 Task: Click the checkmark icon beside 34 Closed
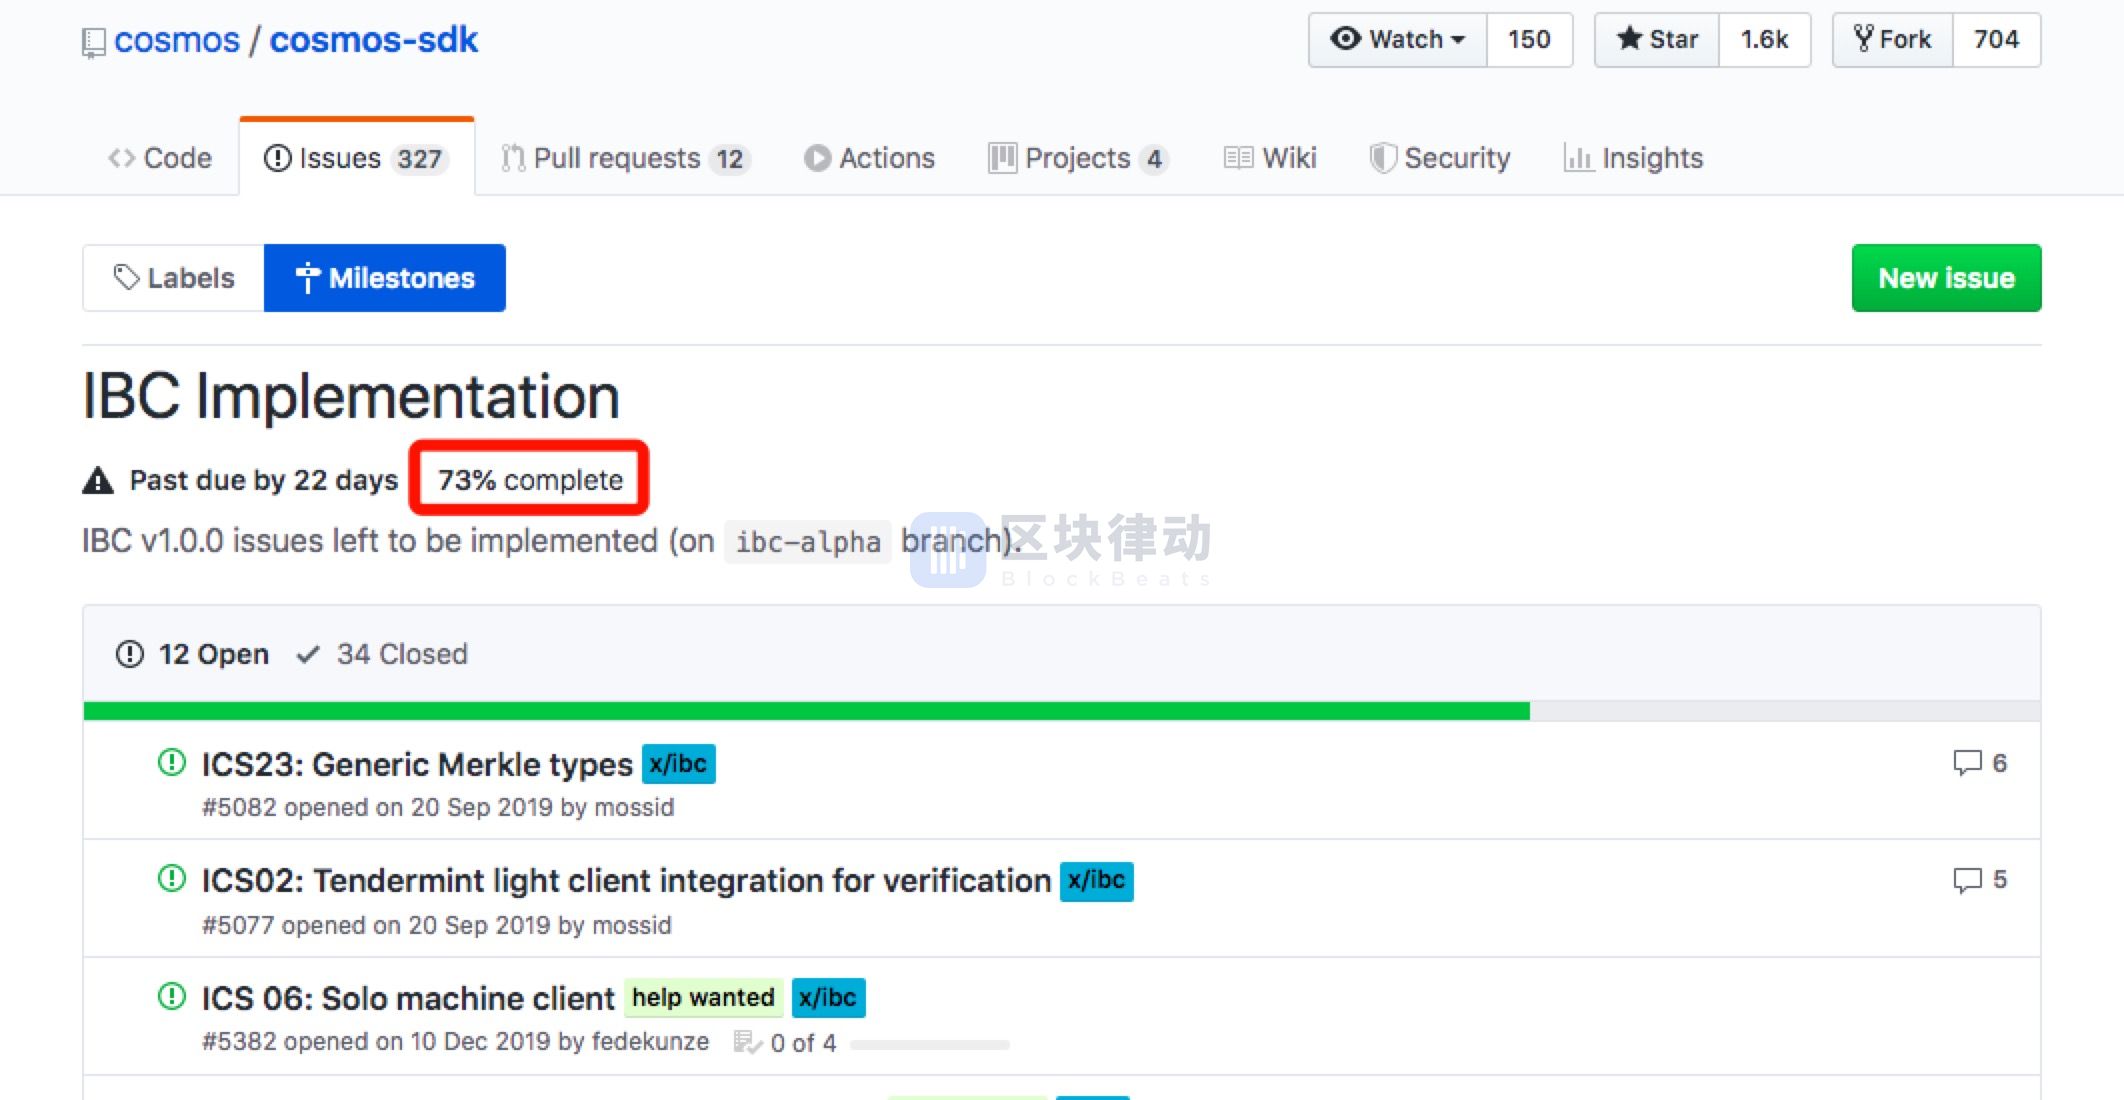[x=308, y=655]
